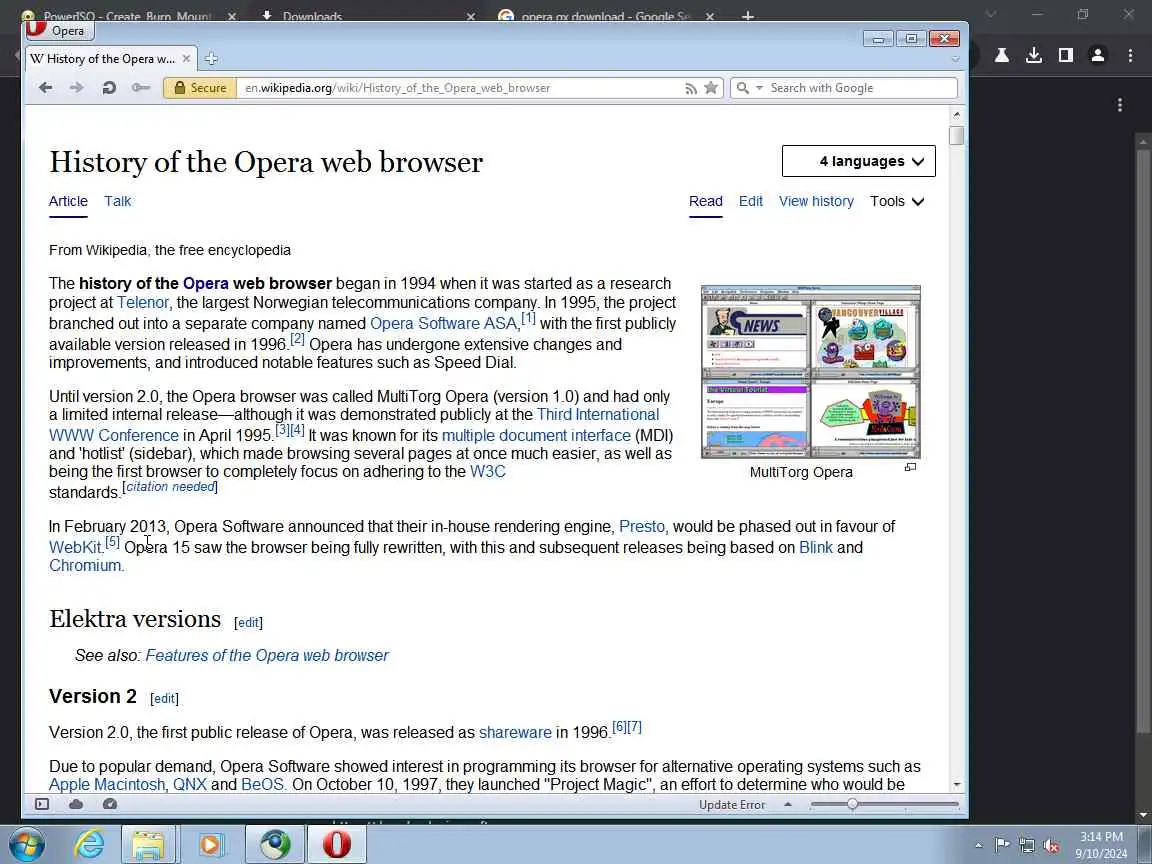Open a new tab in Opera with the plus icon

tap(211, 58)
